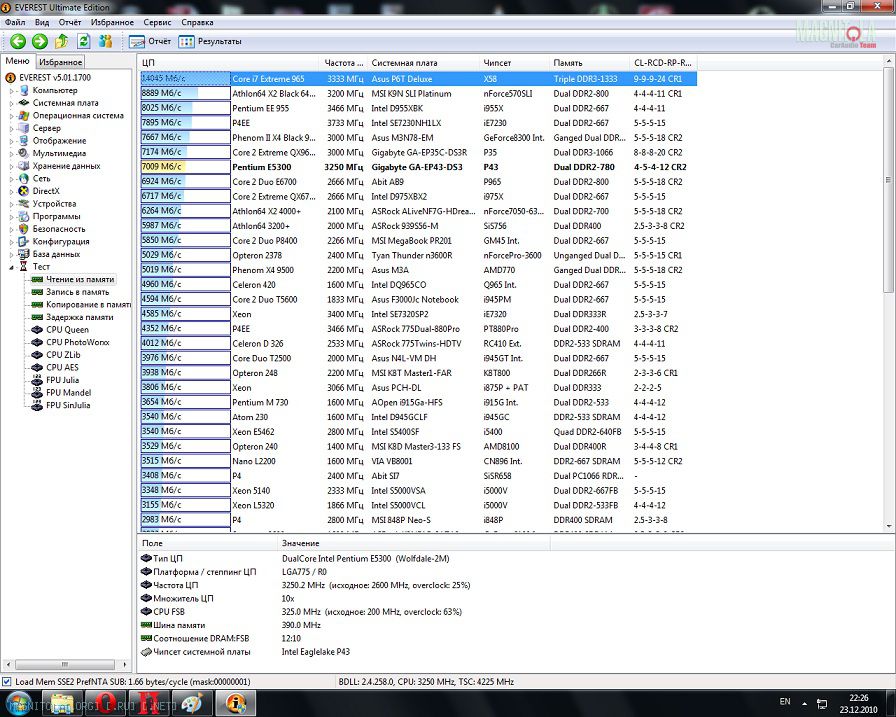Select the DirectX icon in tree

[x=23, y=191]
